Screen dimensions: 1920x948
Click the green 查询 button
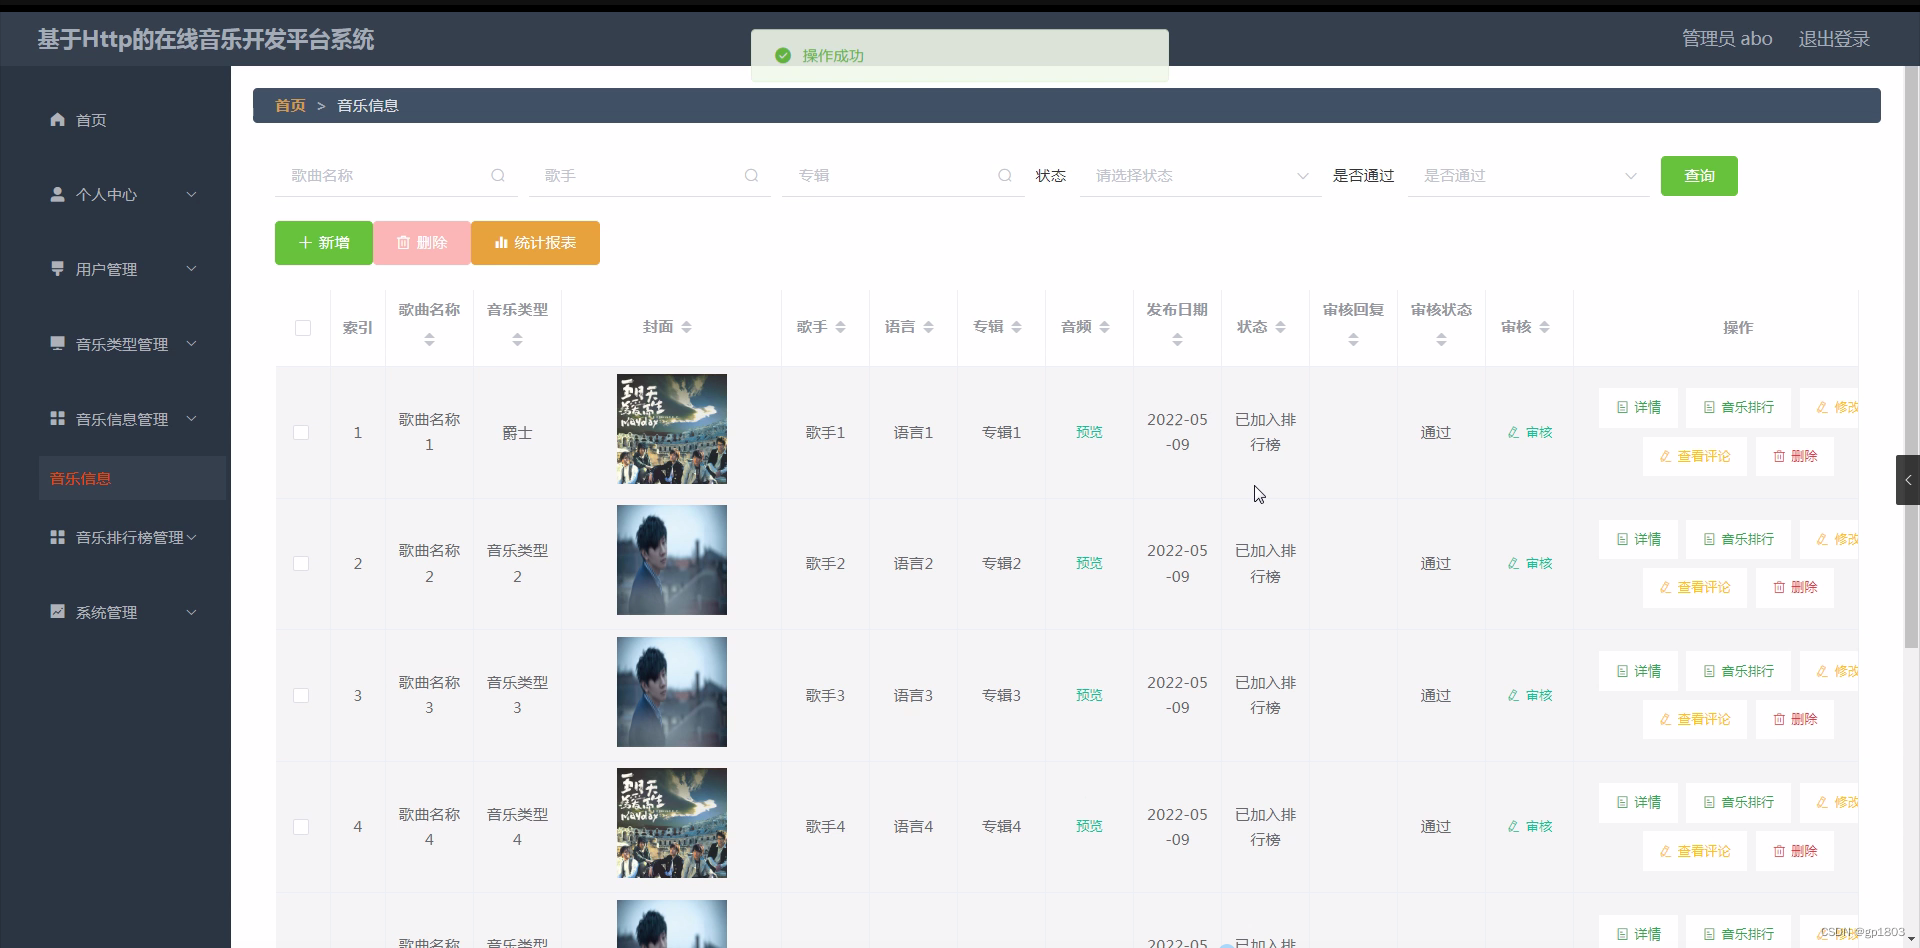(1699, 176)
